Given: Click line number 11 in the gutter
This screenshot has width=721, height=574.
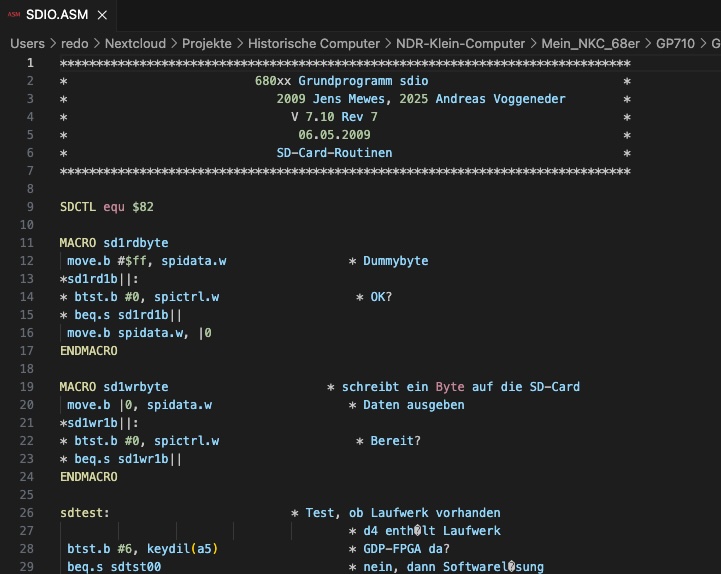Looking at the screenshot, I should point(27,243).
